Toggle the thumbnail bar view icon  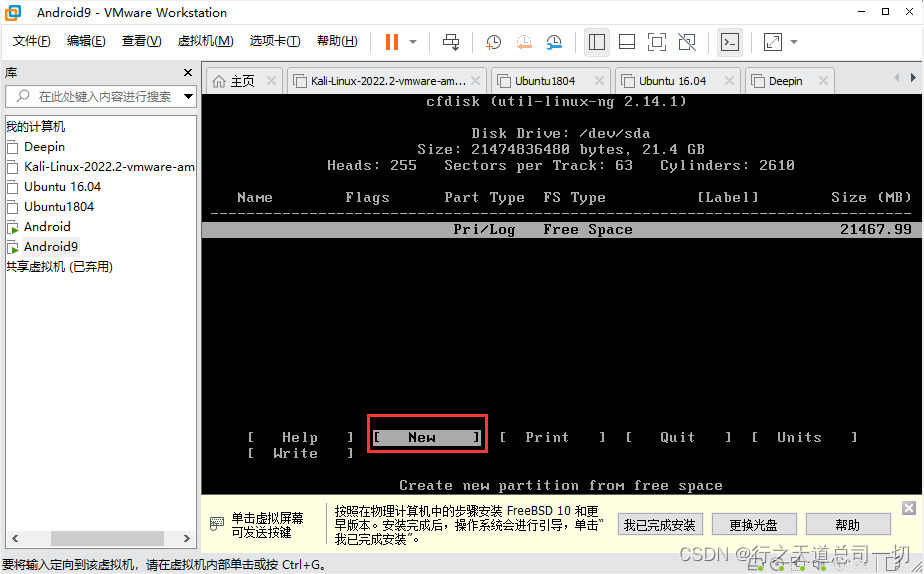[627, 42]
